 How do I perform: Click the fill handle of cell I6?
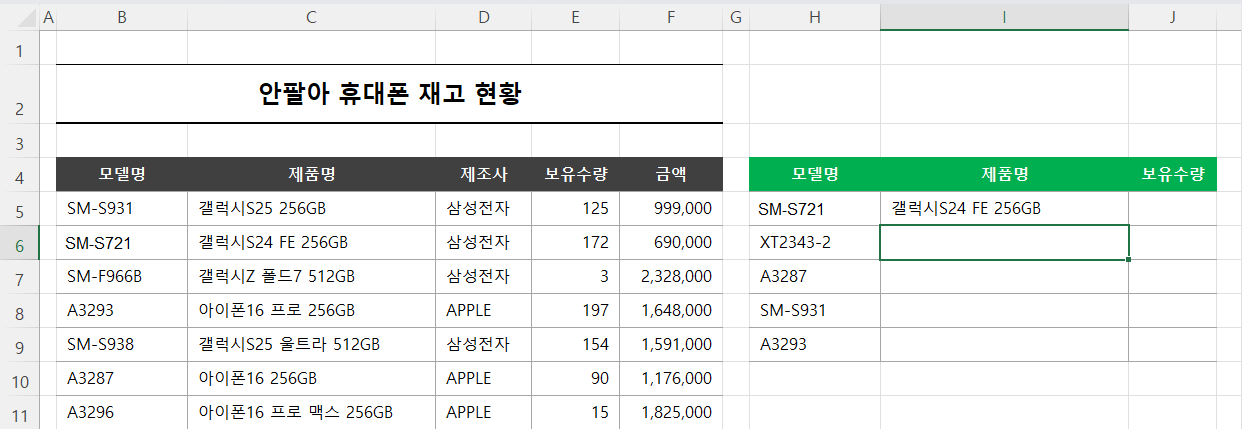(1129, 260)
